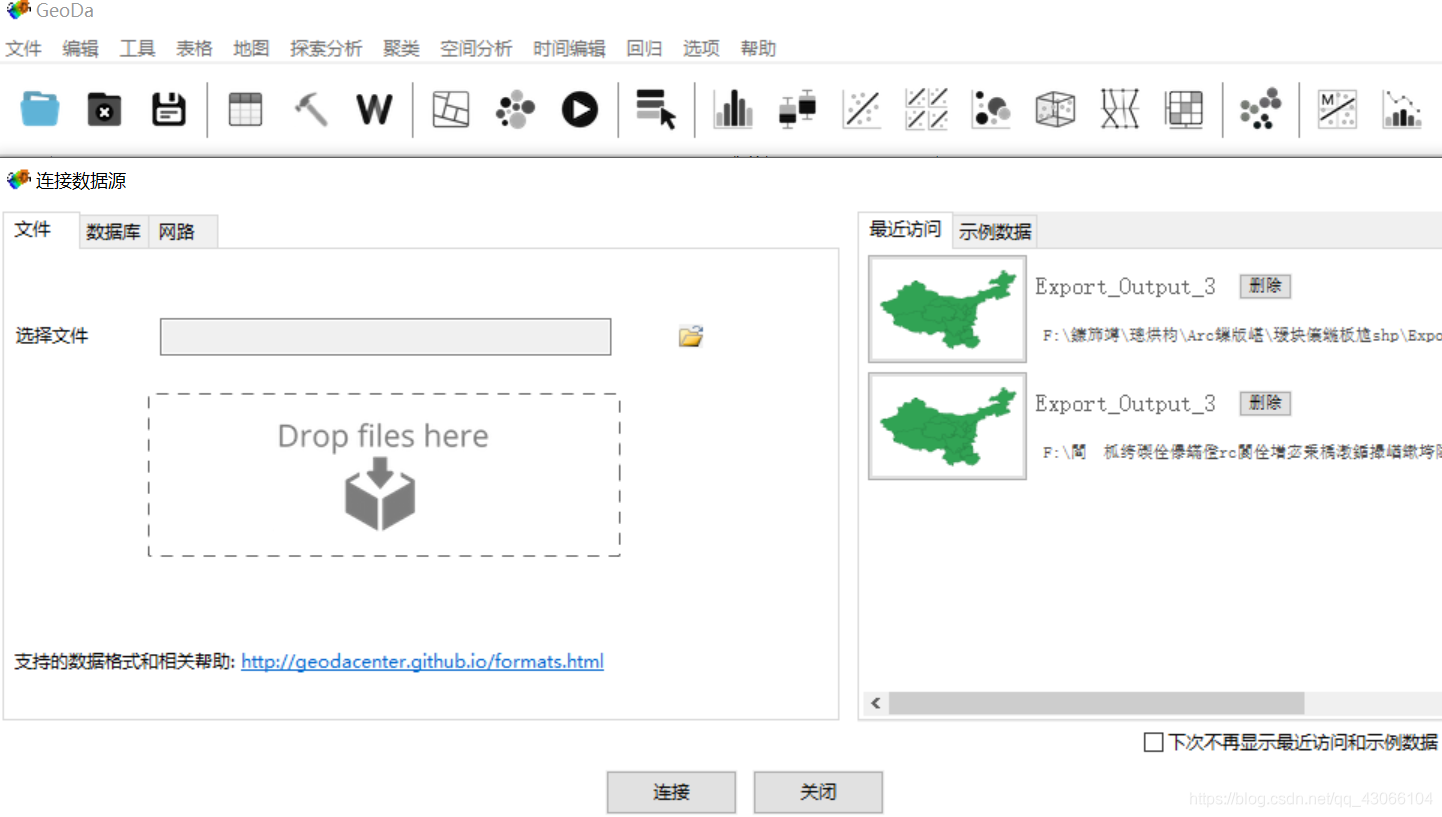Switch to the 数据库 tab
This screenshot has height=817, width=1442.
point(114,232)
